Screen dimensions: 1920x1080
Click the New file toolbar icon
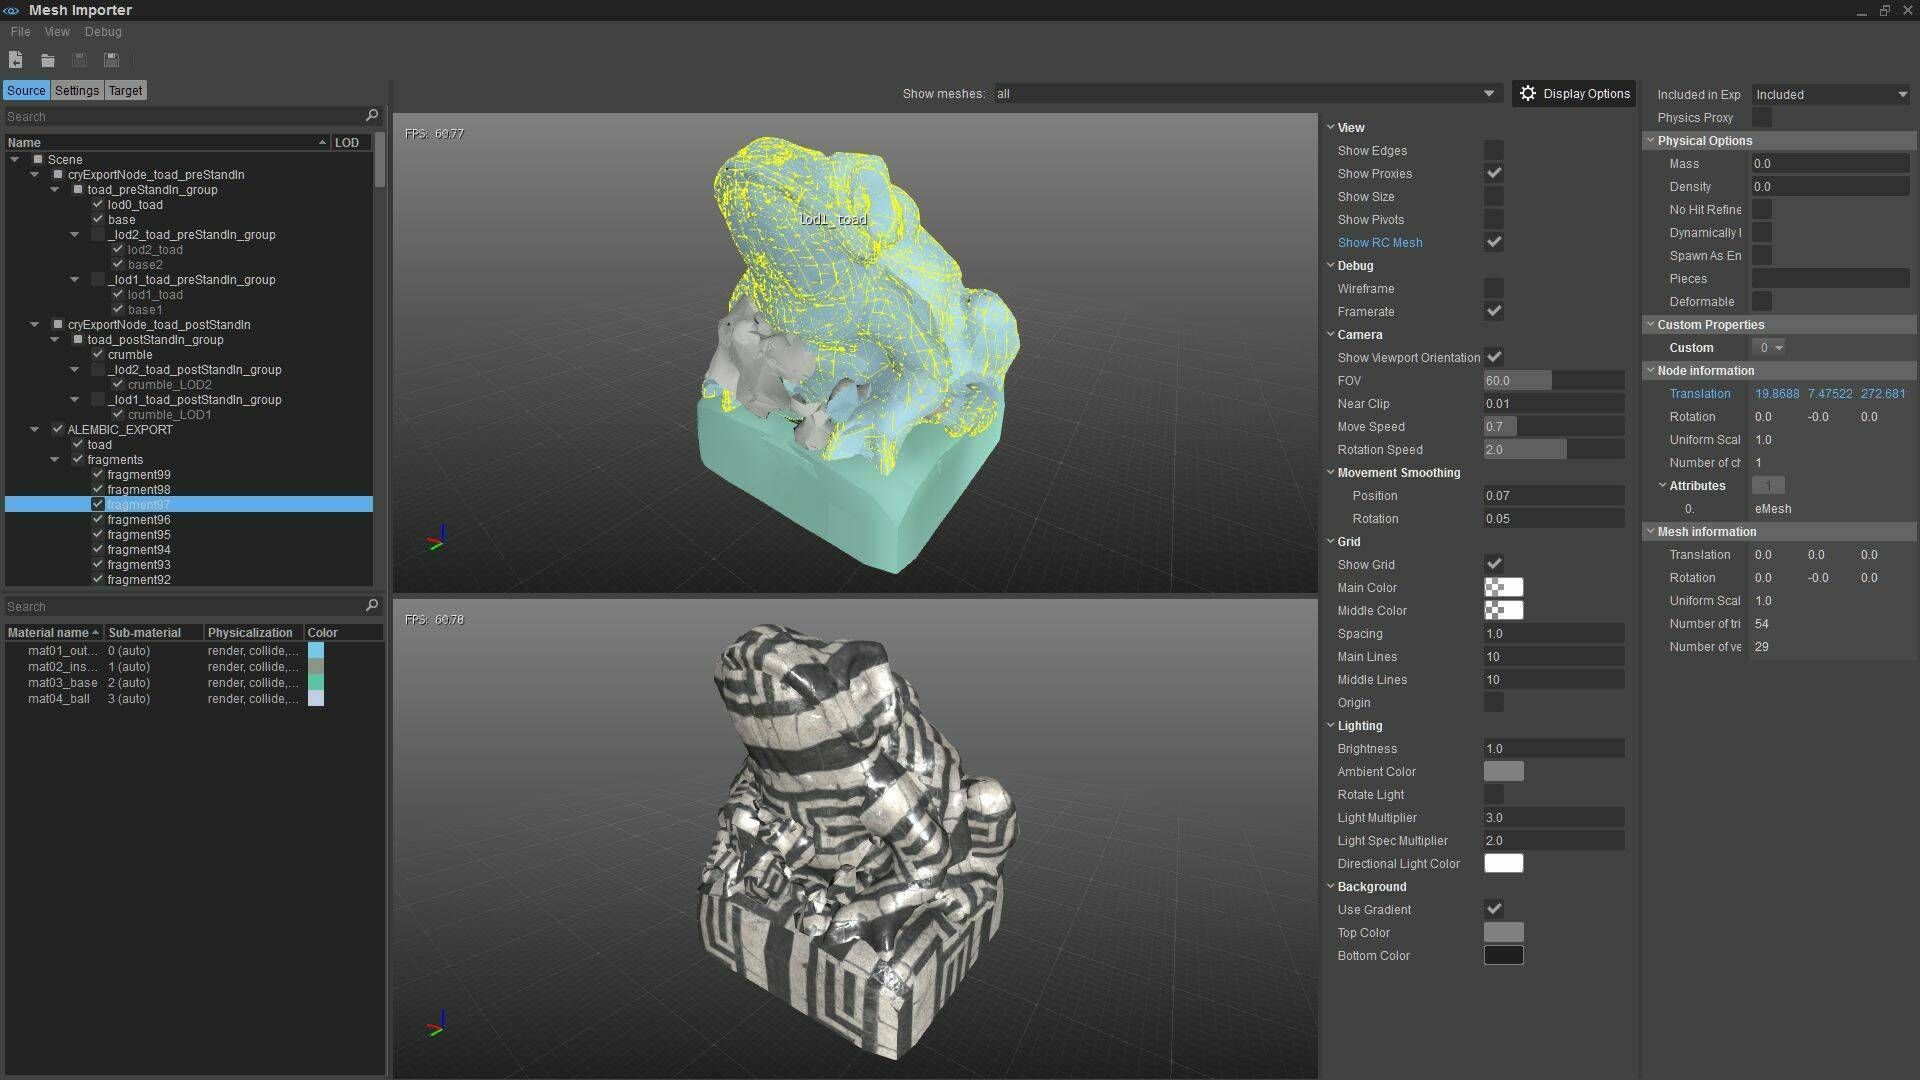click(16, 60)
